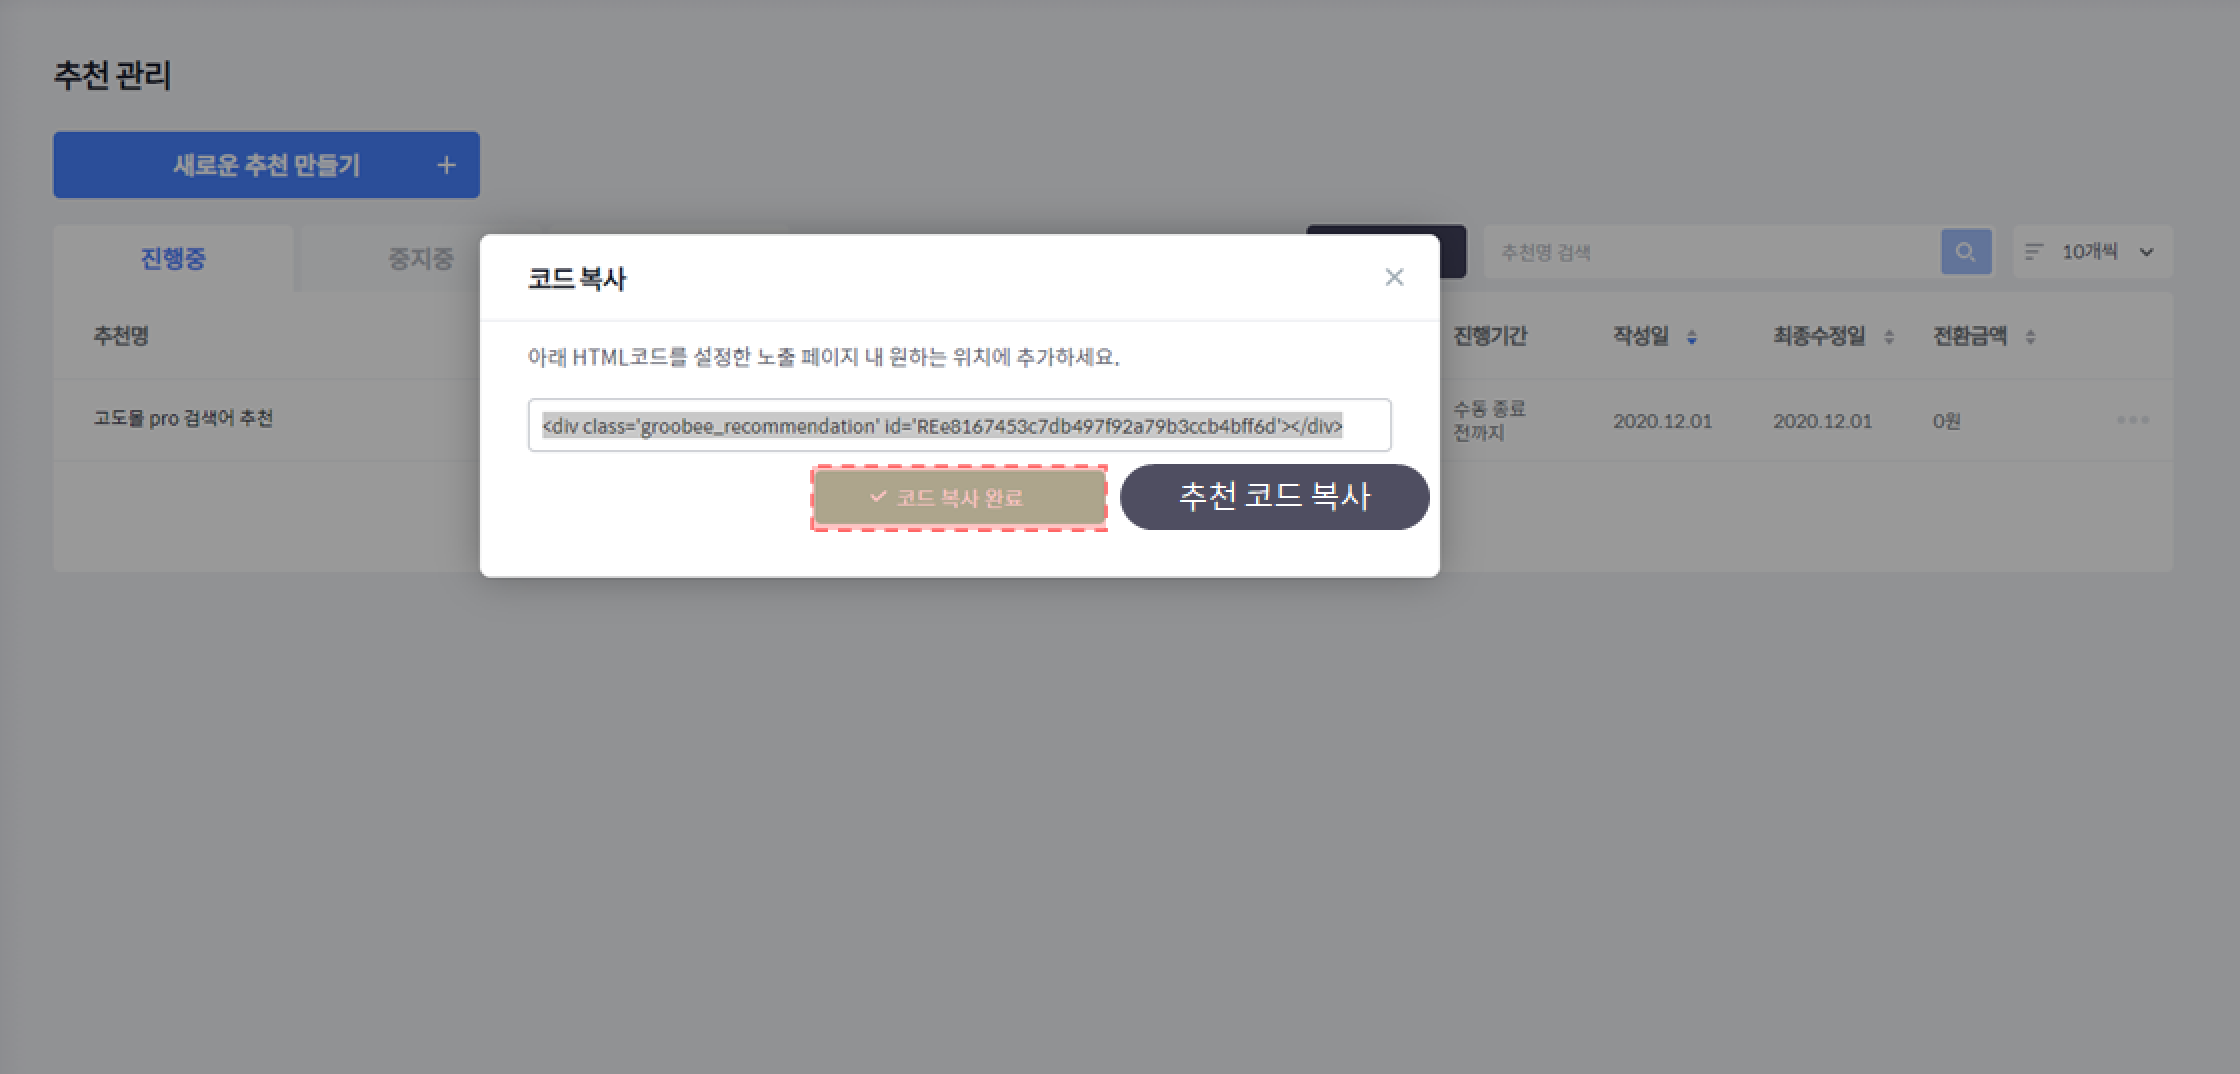The width and height of the screenshot is (2240, 1074).
Task: Switch to the 중지중 tab
Action: 420,258
